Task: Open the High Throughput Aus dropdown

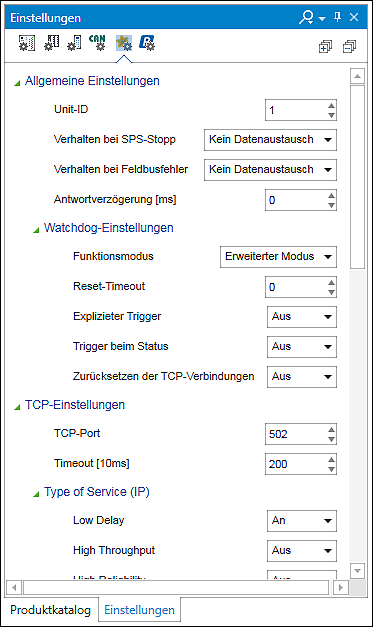Action: coord(302,551)
